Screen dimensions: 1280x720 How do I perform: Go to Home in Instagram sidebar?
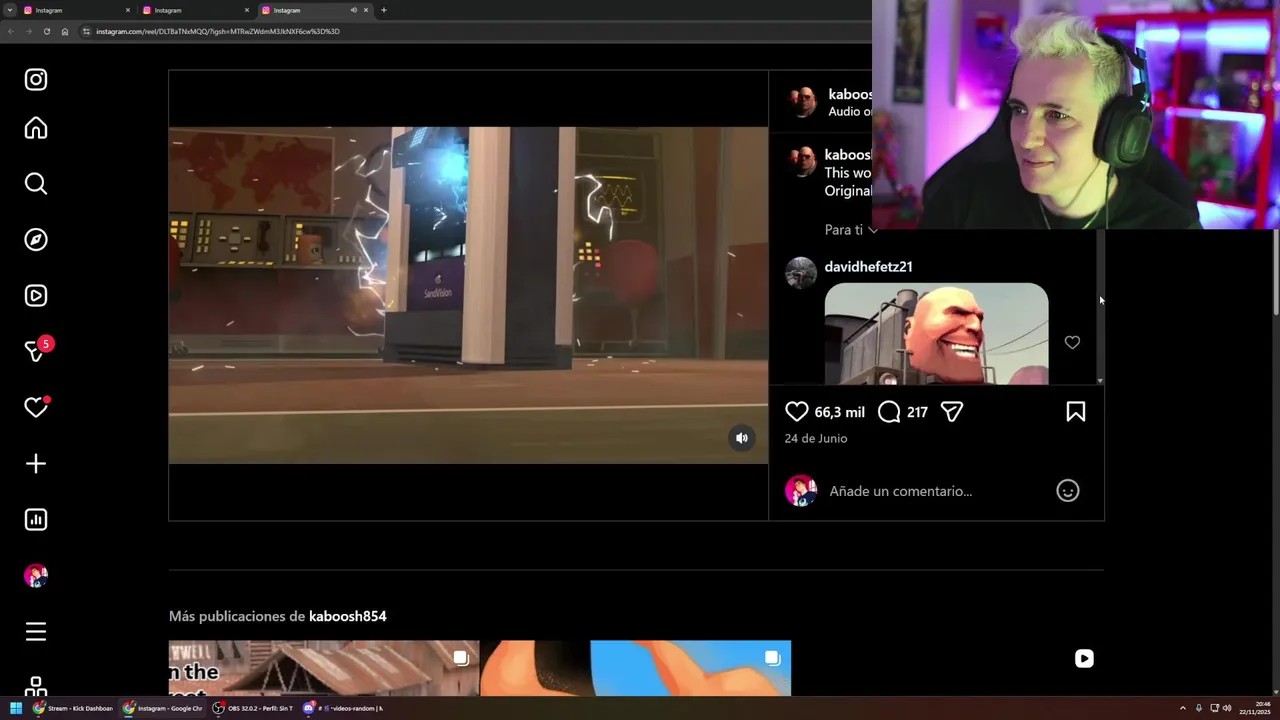36,128
